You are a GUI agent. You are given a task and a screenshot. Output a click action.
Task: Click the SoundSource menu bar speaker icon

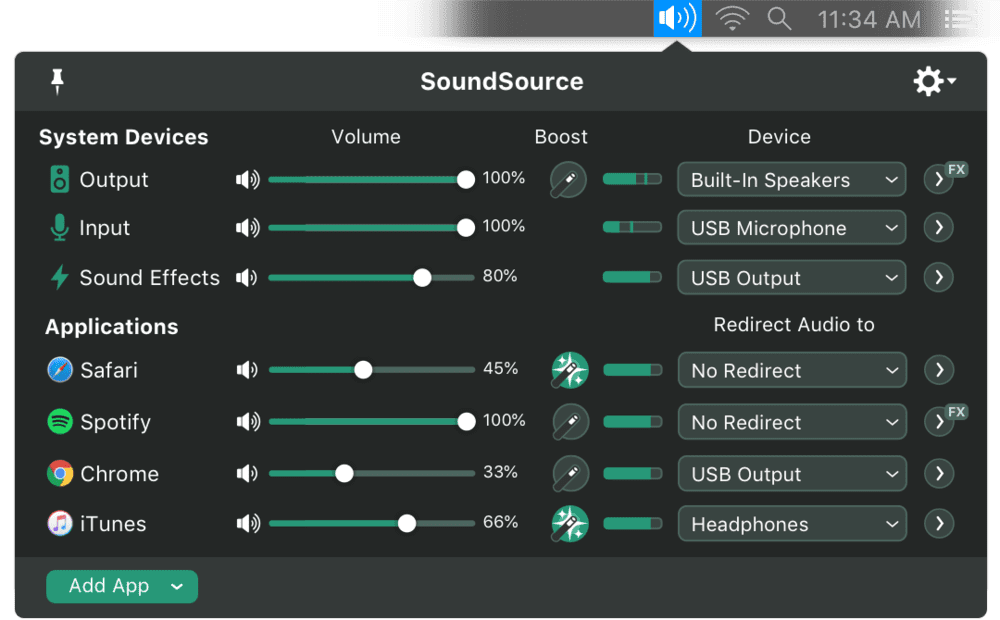[677, 18]
